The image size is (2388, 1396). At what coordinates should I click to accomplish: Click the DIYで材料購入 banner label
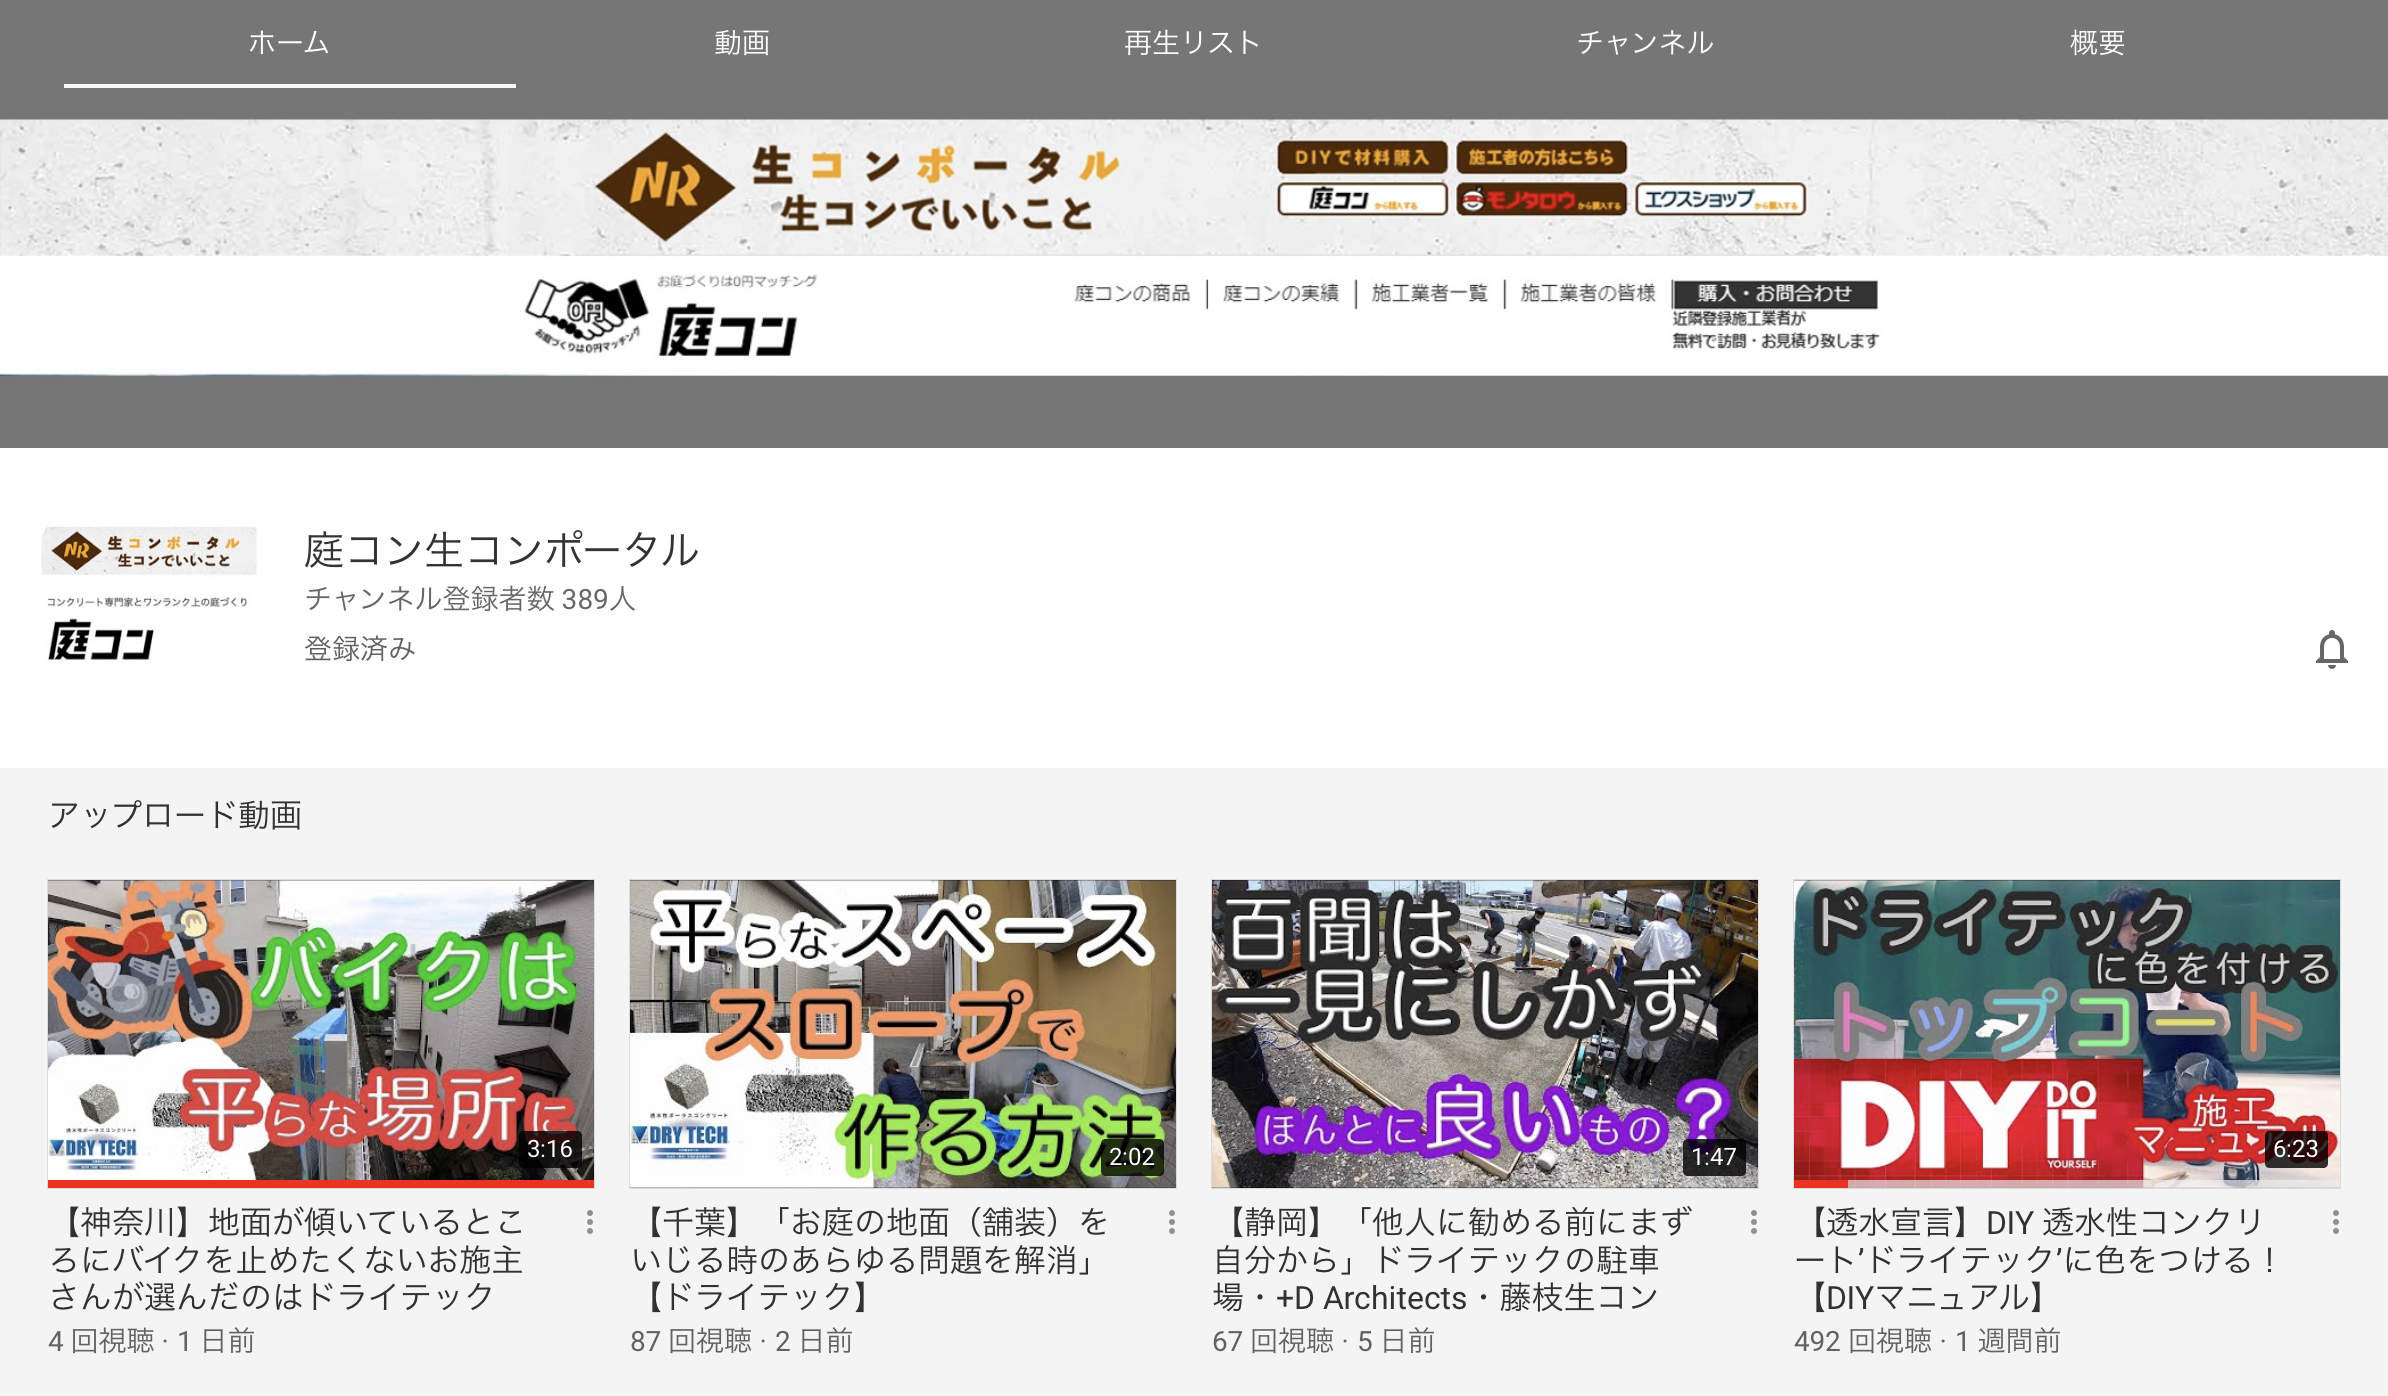1362,157
